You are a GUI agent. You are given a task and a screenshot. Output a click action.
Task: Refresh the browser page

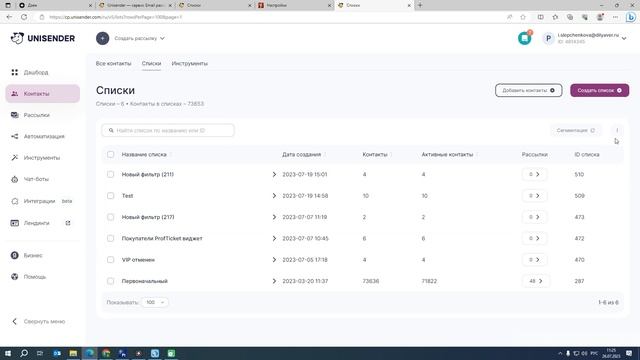tap(24, 17)
